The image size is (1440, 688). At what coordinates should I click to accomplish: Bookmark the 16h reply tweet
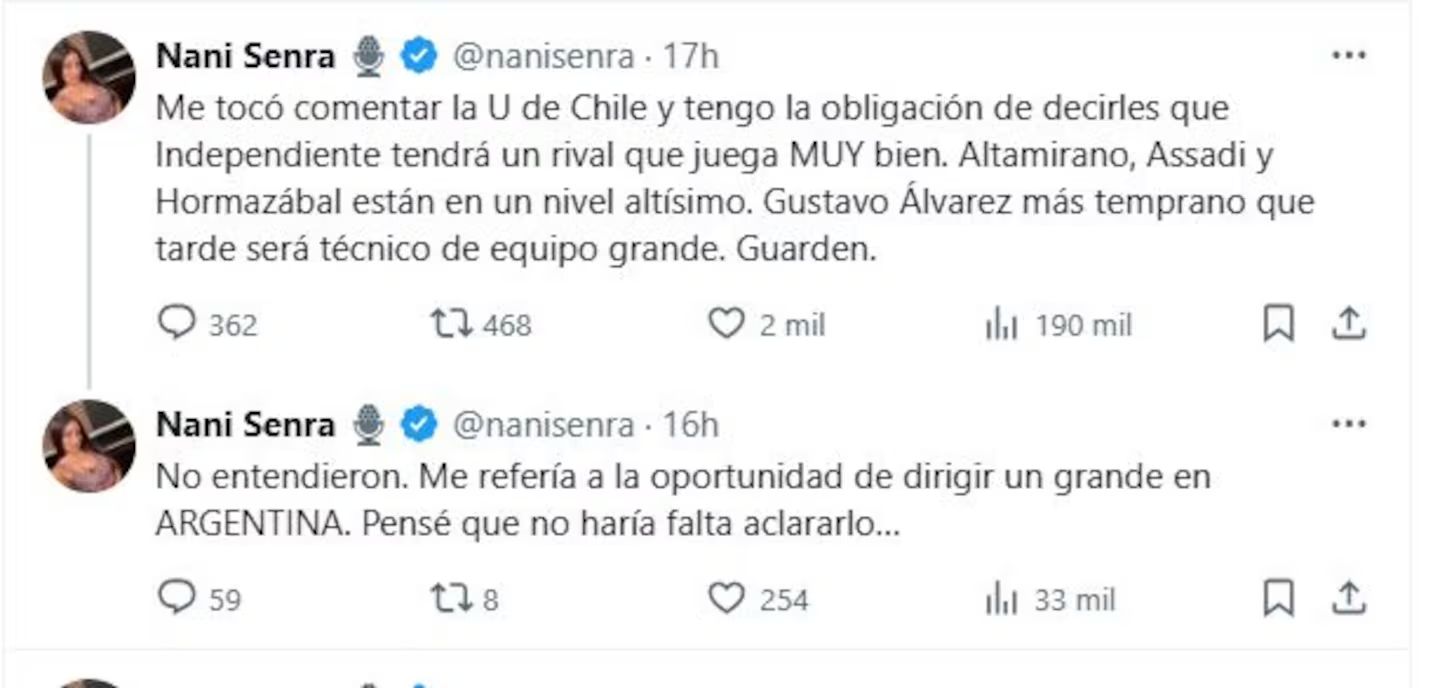click(x=1279, y=598)
